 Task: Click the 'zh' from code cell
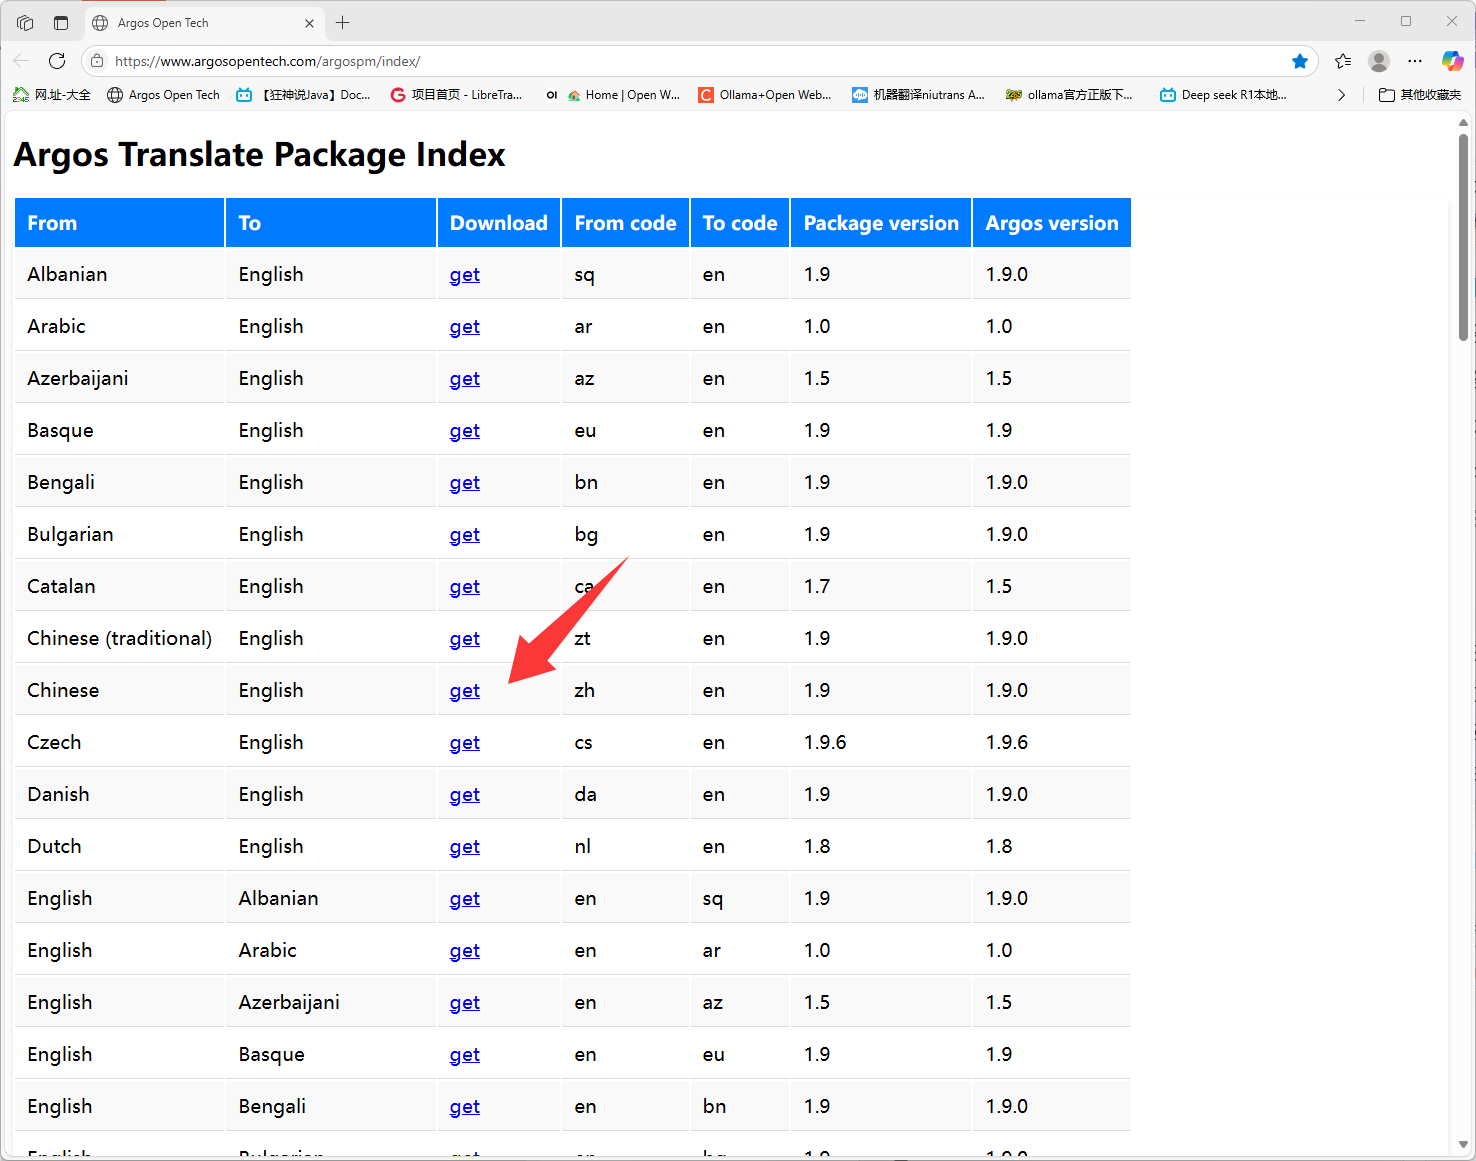tap(625, 690)
